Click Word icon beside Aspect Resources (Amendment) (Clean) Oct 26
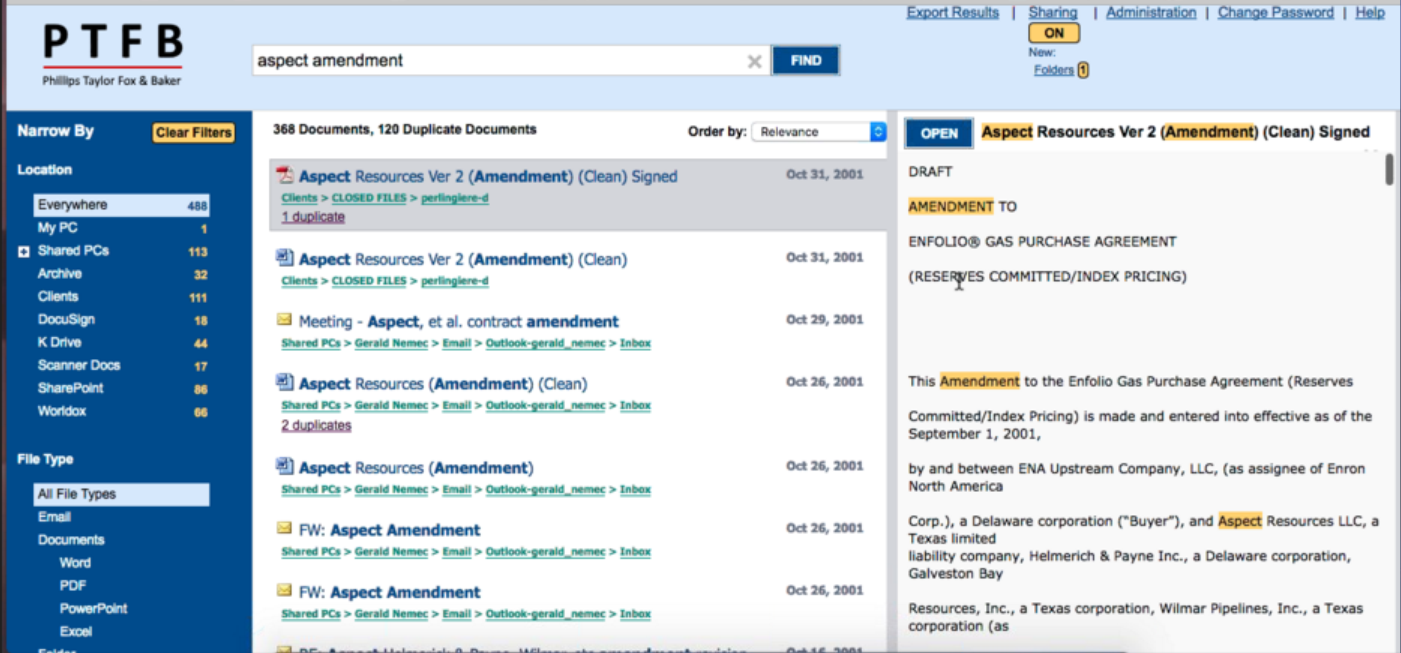 click(285, 383)
